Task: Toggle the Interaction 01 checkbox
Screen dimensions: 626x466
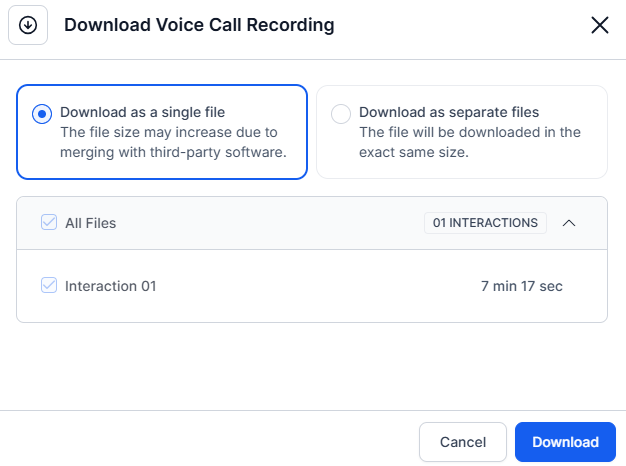Action: click(49, 286)
